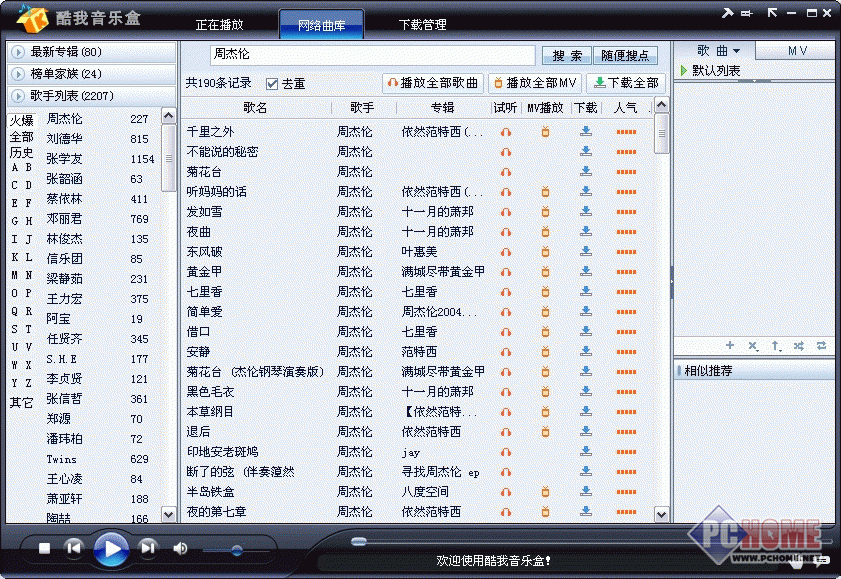Download 菊花台 using its download icon
The width and height of the screenshot is (841, 579).
[x=586, y=172]
